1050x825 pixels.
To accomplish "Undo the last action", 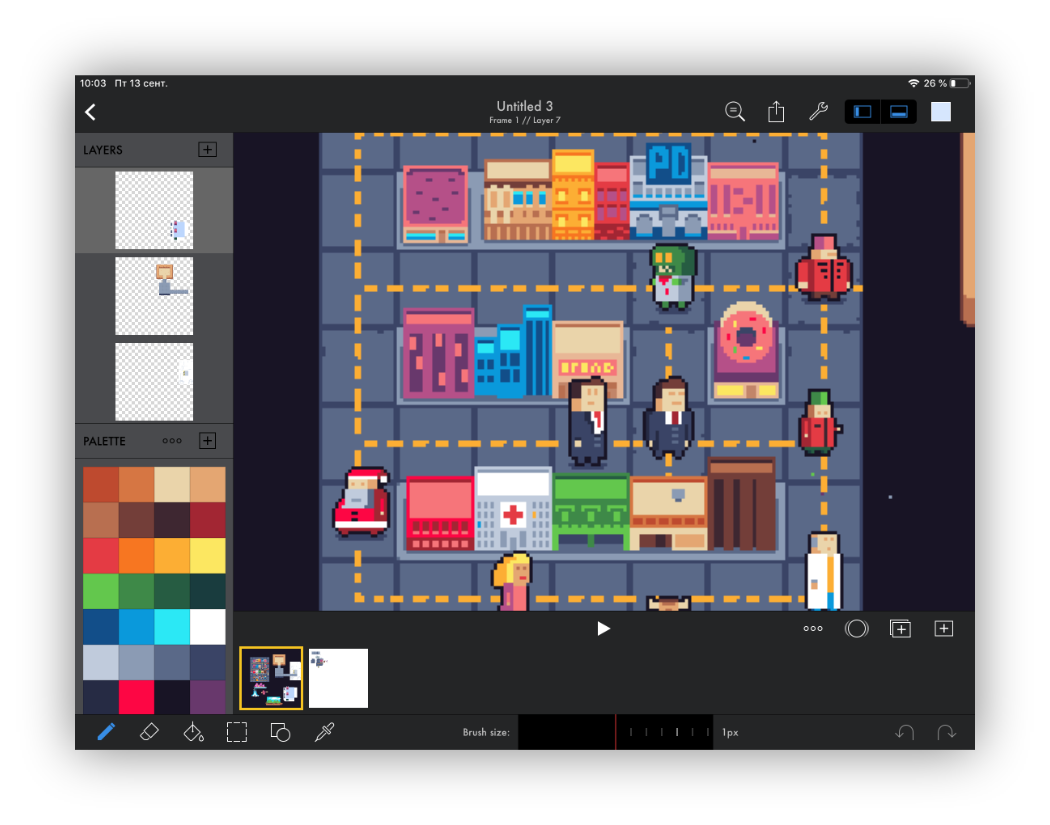I will (x=905, y=732).
